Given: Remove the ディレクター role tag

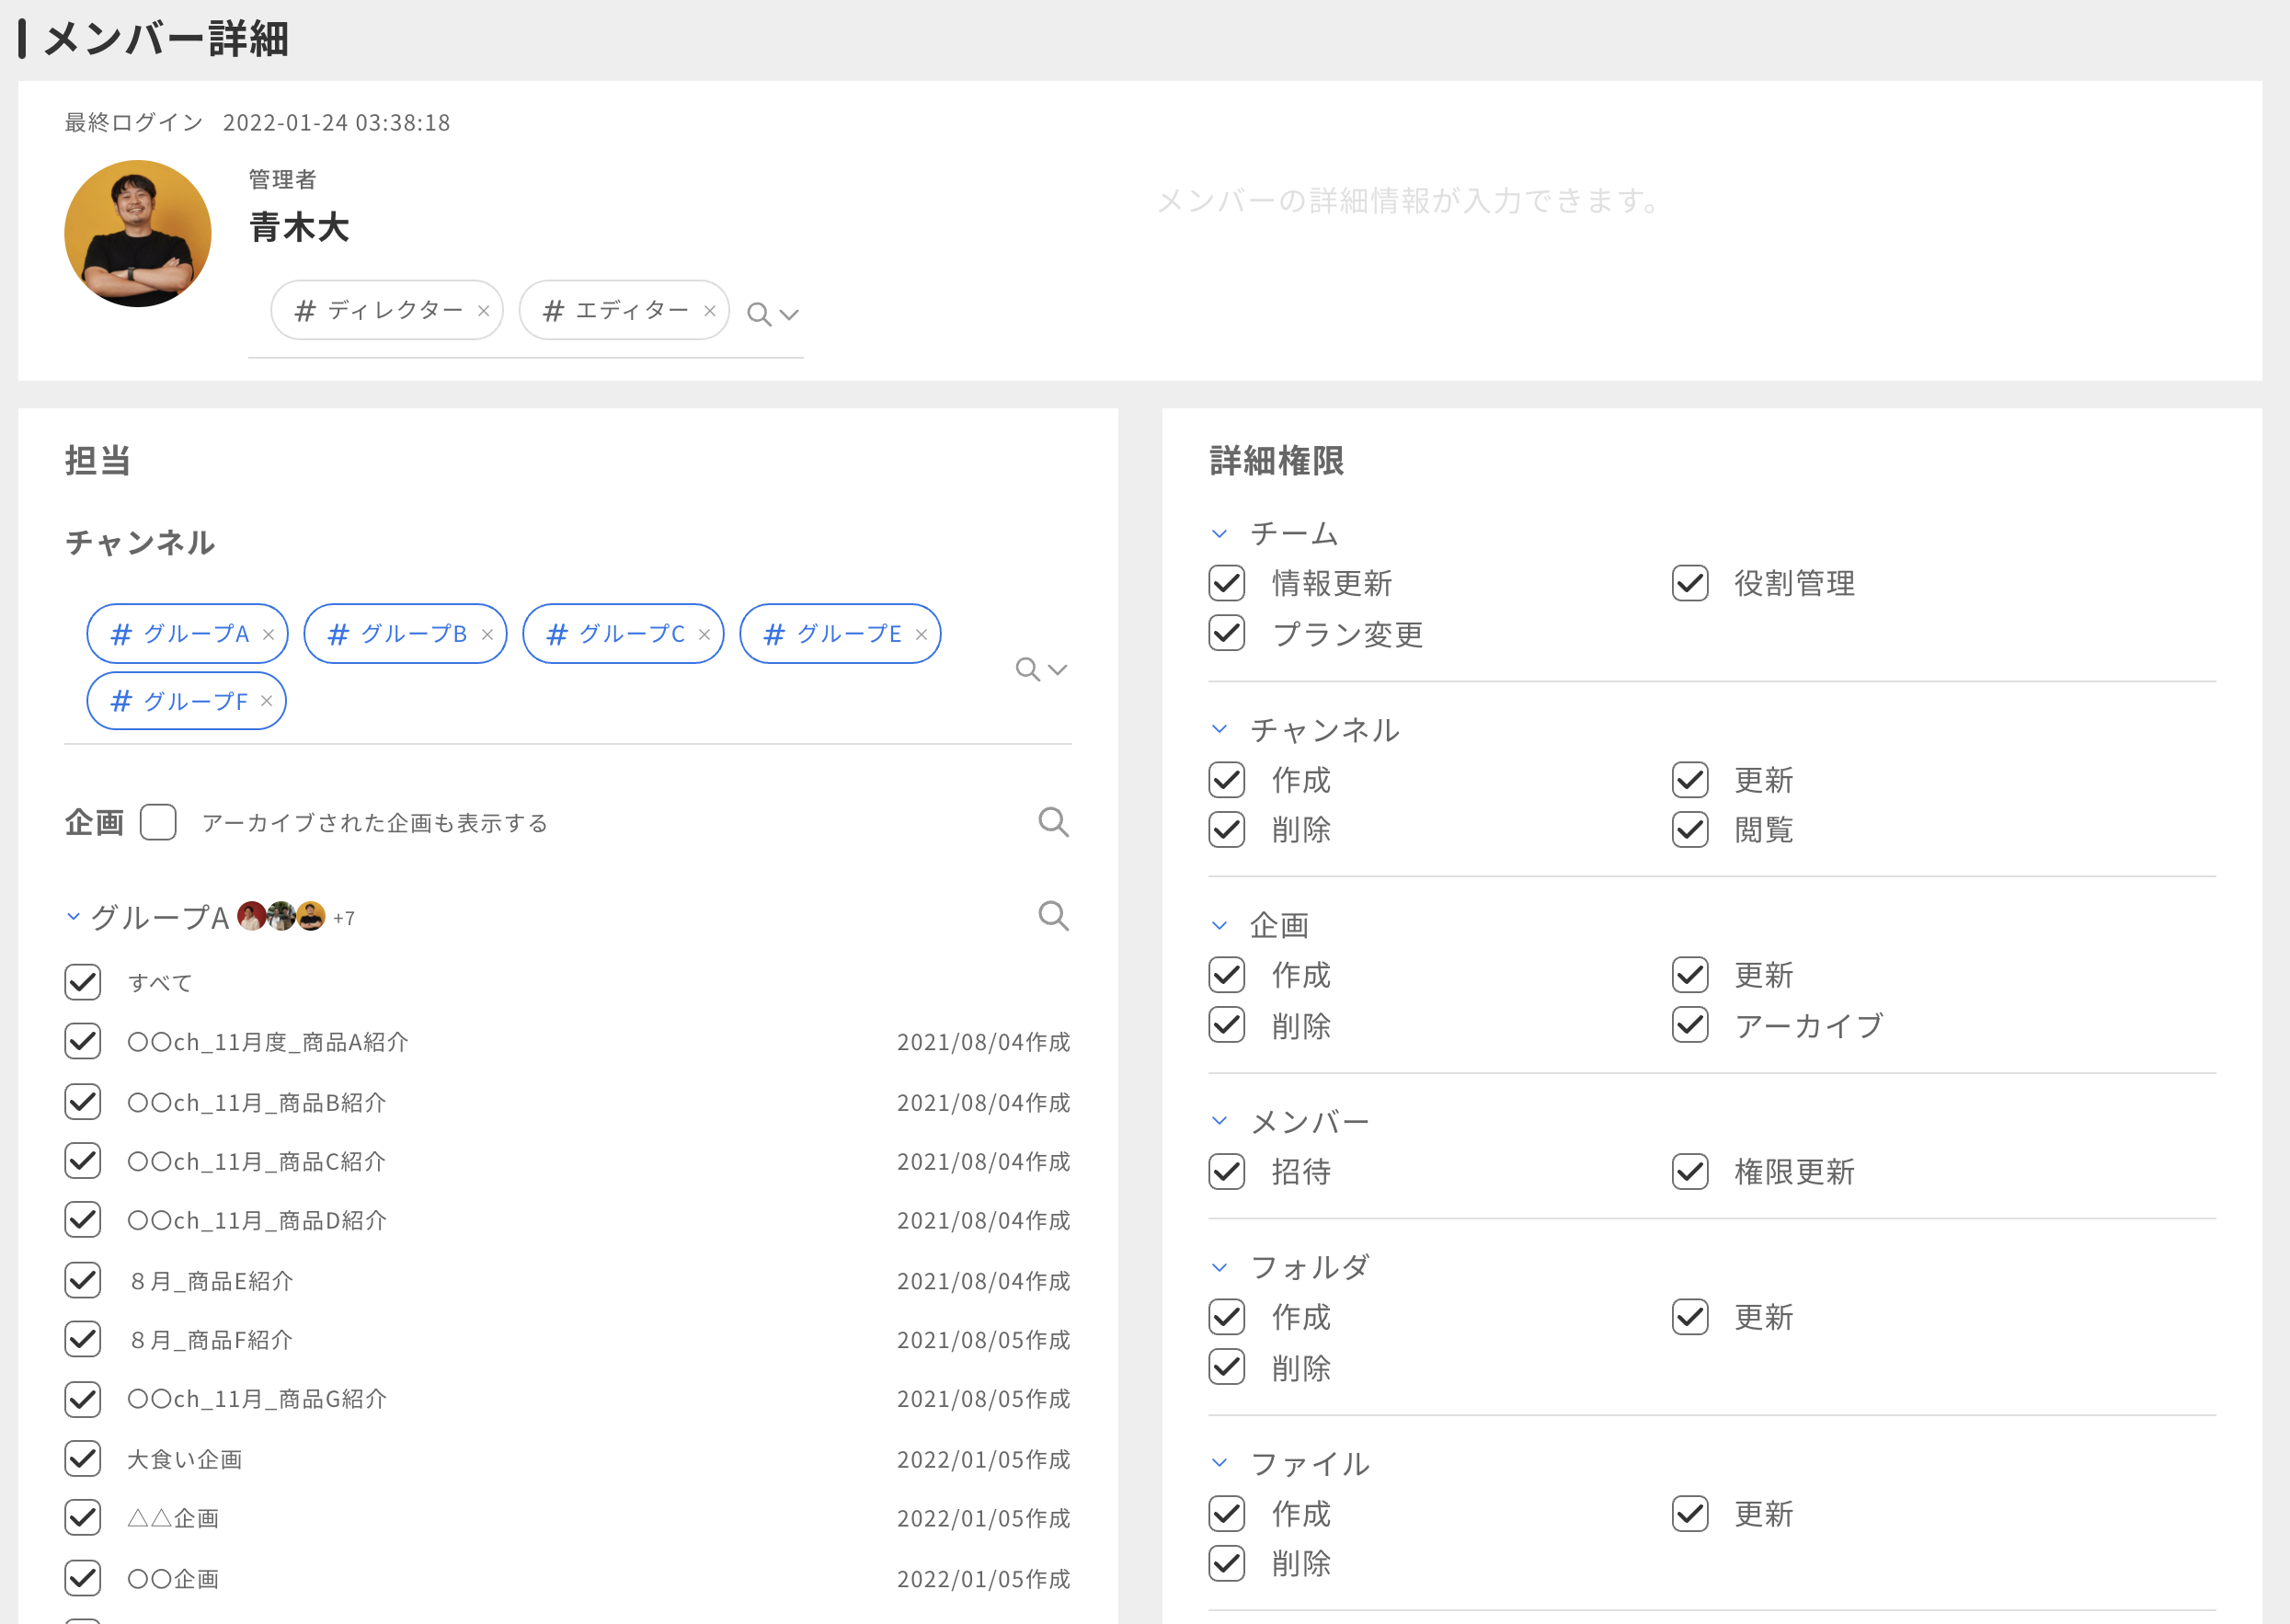Looking at the screenshot, I should [483, 311].
